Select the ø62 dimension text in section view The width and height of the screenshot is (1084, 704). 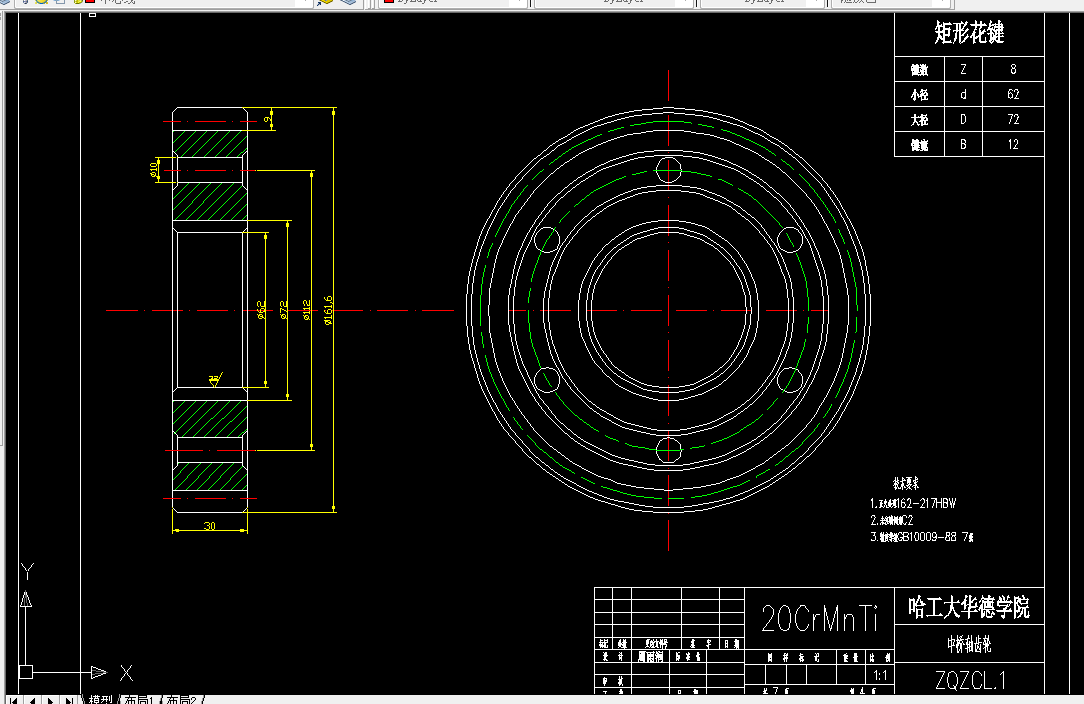(261, 310)
